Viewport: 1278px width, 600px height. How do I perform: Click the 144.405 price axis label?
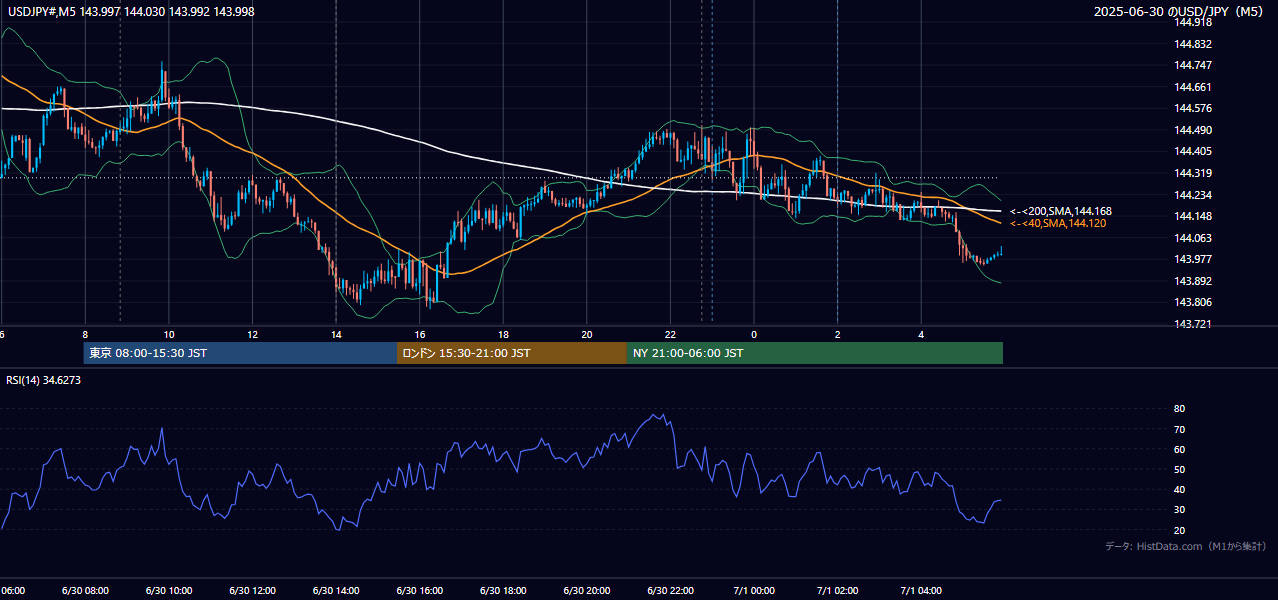pyautogui.click(x=1194, y=152)
